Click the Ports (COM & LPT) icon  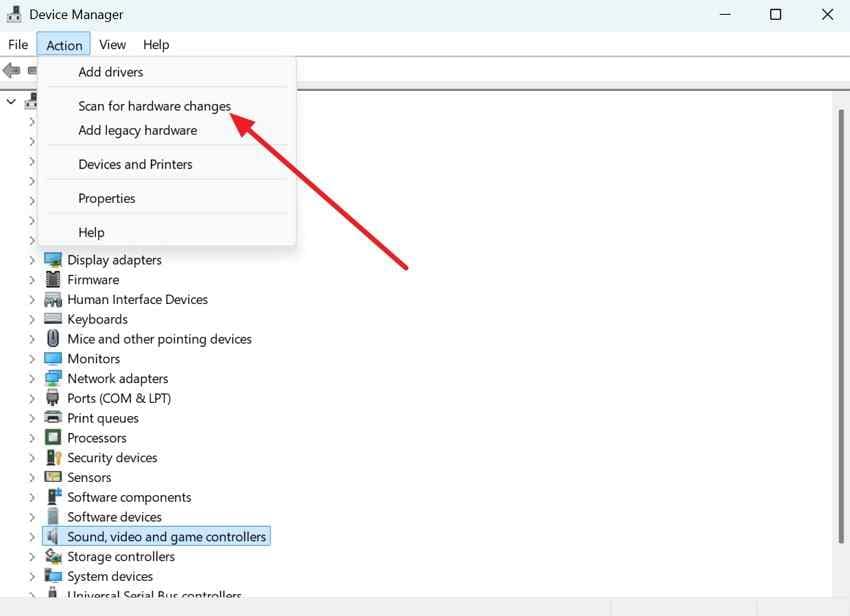53,398
